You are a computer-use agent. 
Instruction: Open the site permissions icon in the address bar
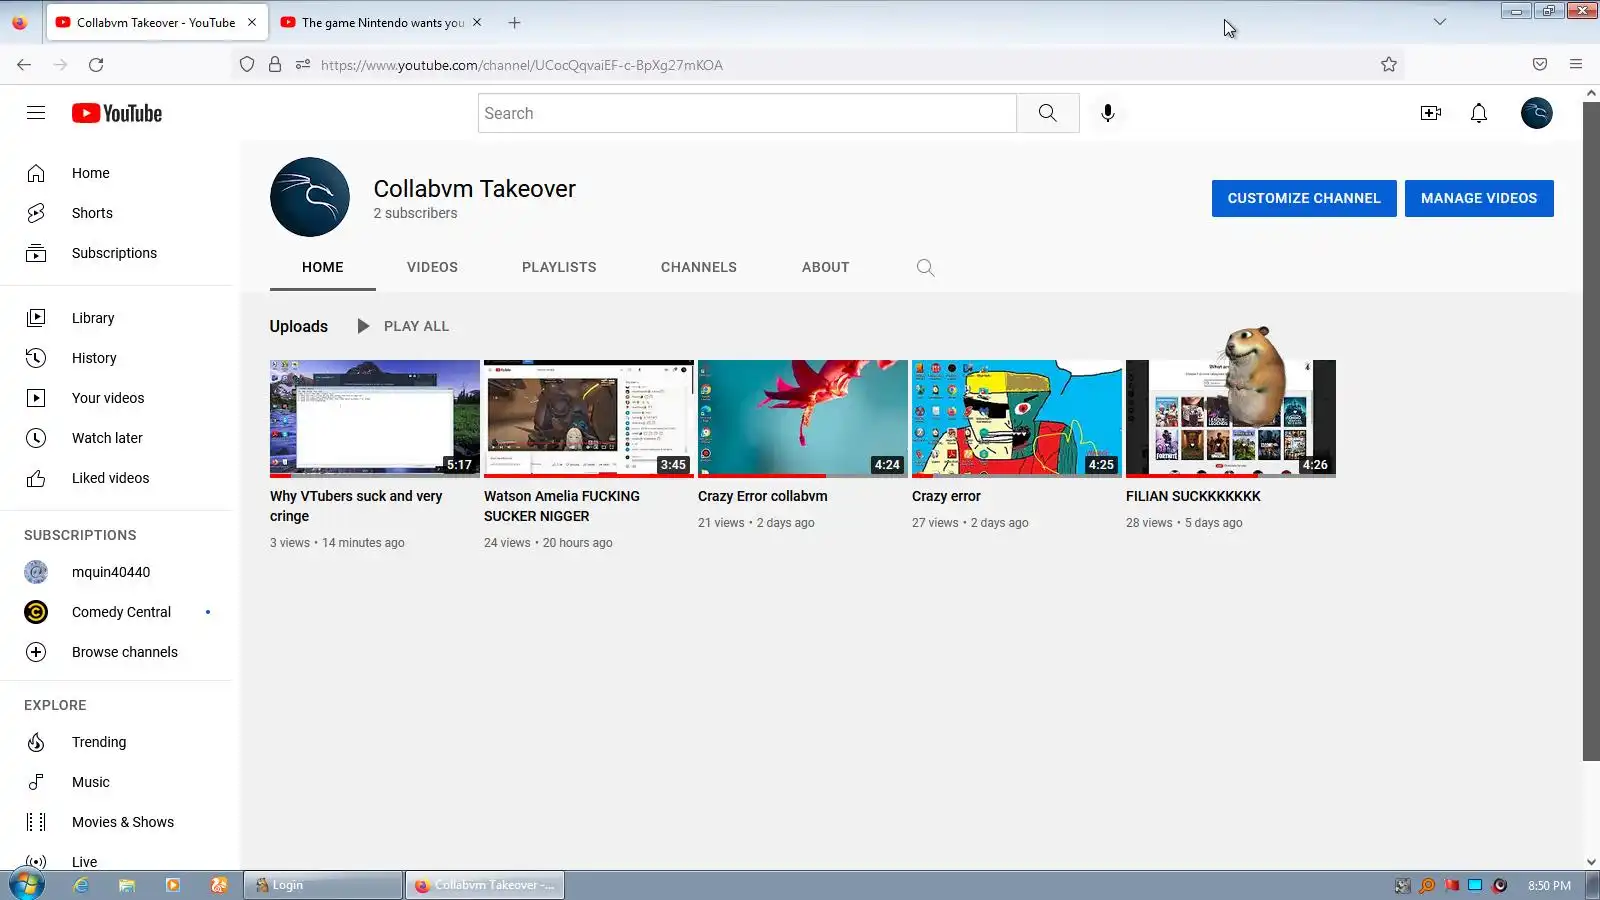(x=303, y=65)
